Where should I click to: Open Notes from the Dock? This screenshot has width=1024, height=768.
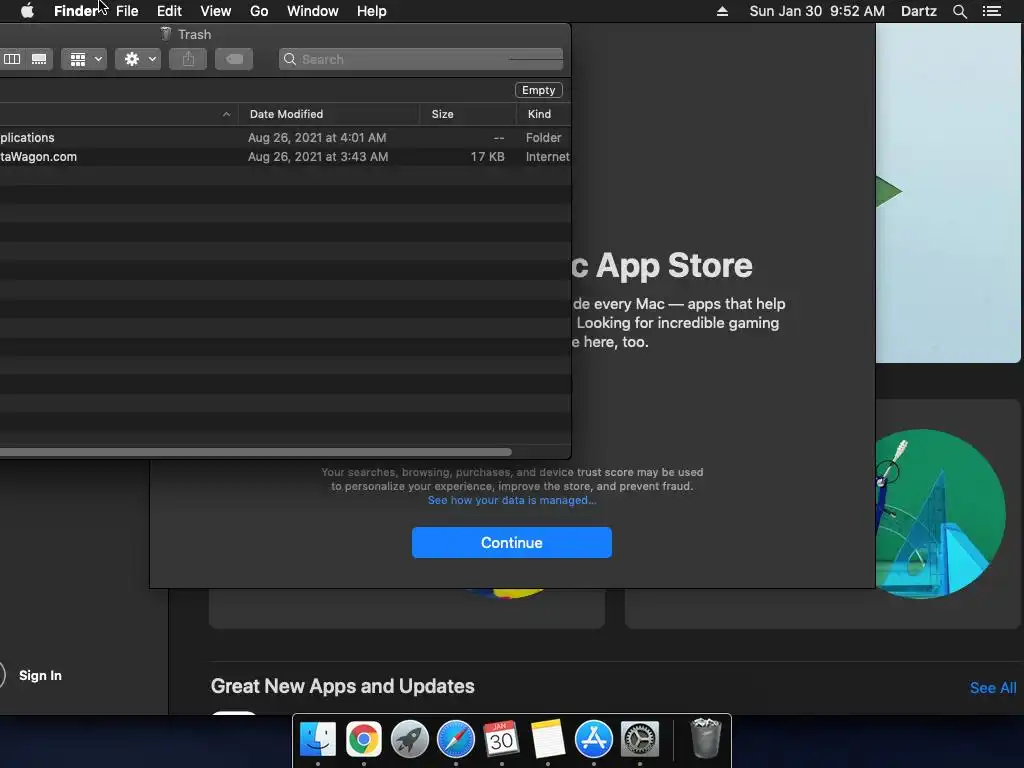tap(547, 739)
